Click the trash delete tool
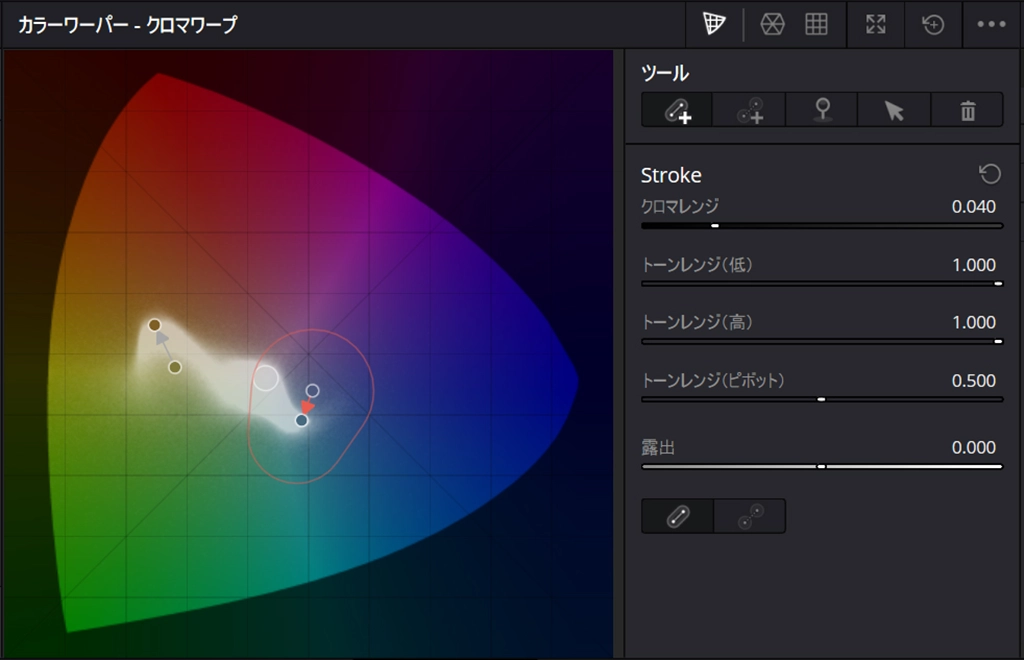The width and height of the screenshot is (1024, 660). [967, 110]
